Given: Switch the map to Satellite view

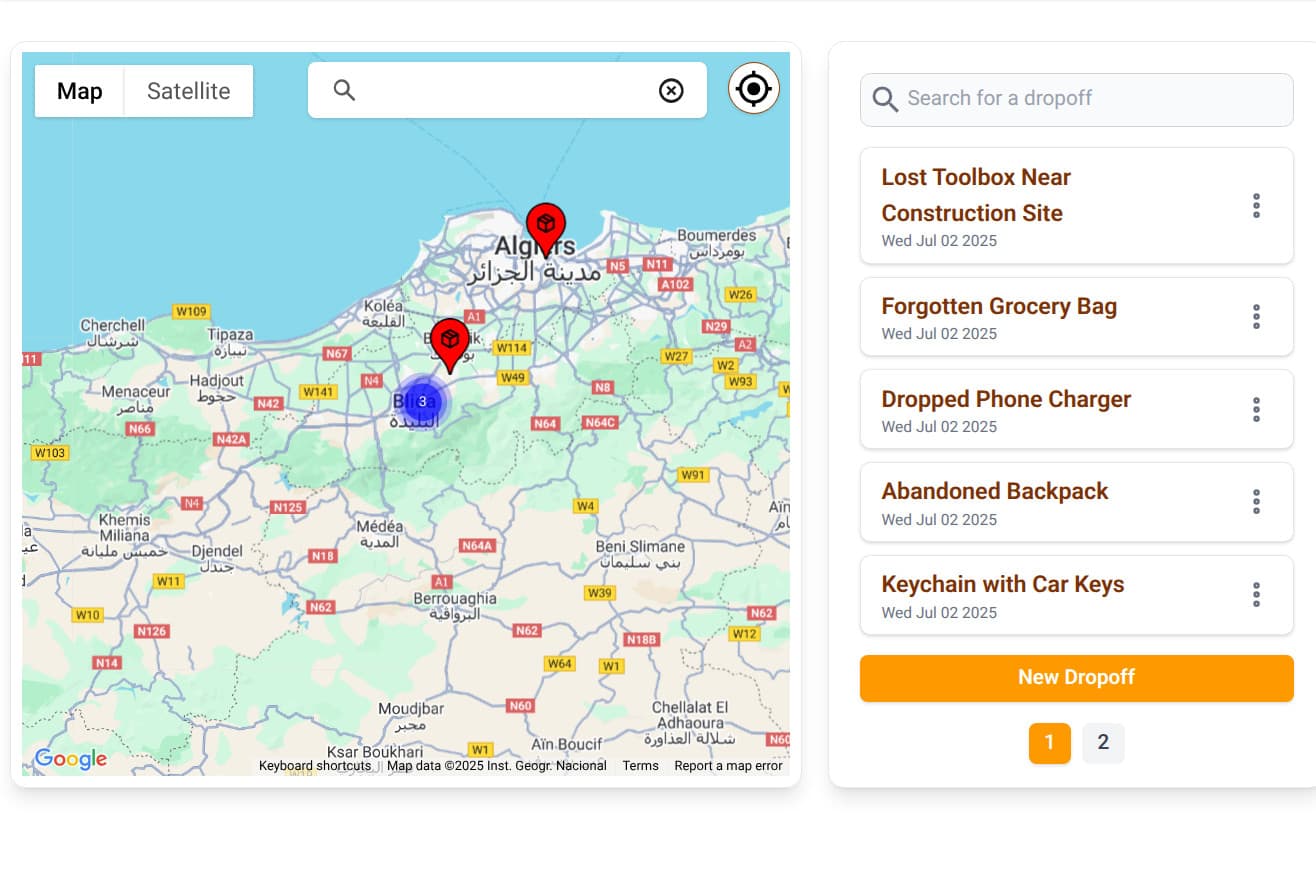Looking at the screenshot, I should click(x=188, y=91).
